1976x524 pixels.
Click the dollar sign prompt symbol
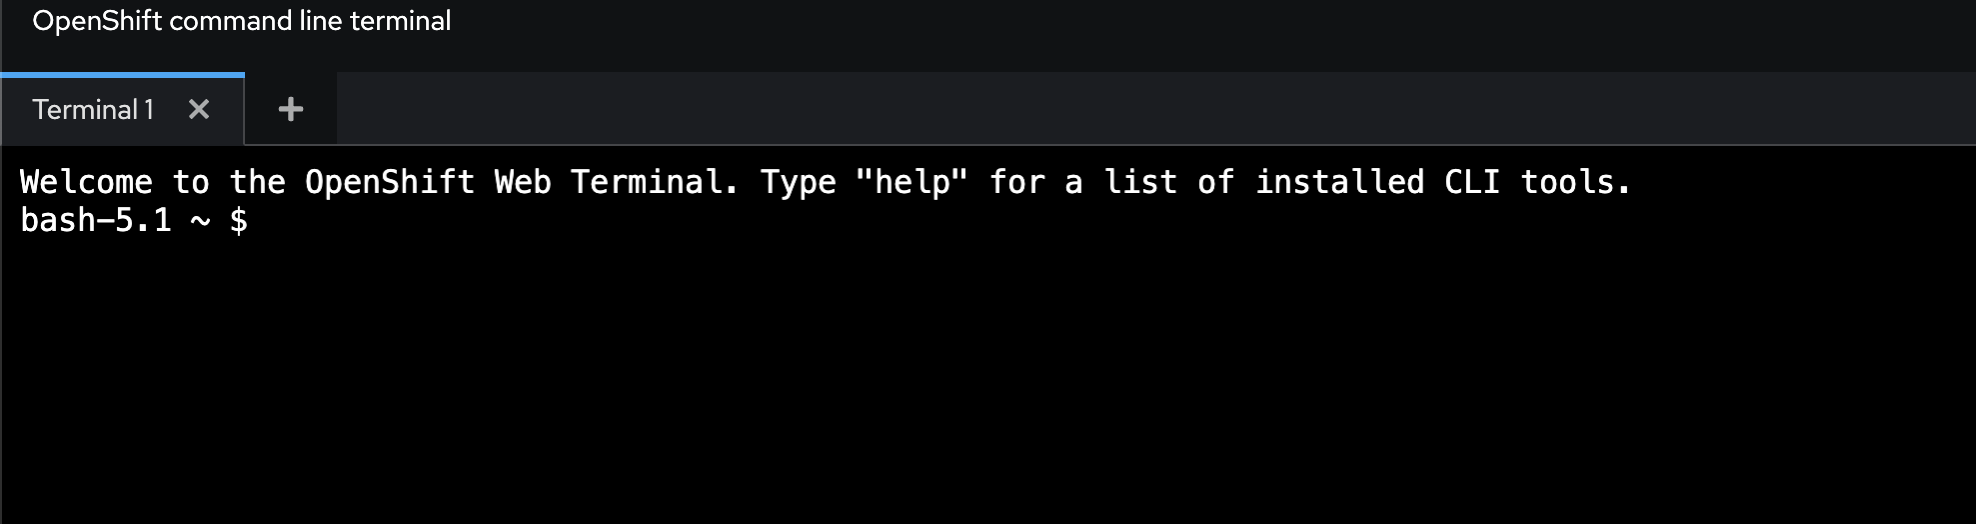tap(238, 220)
